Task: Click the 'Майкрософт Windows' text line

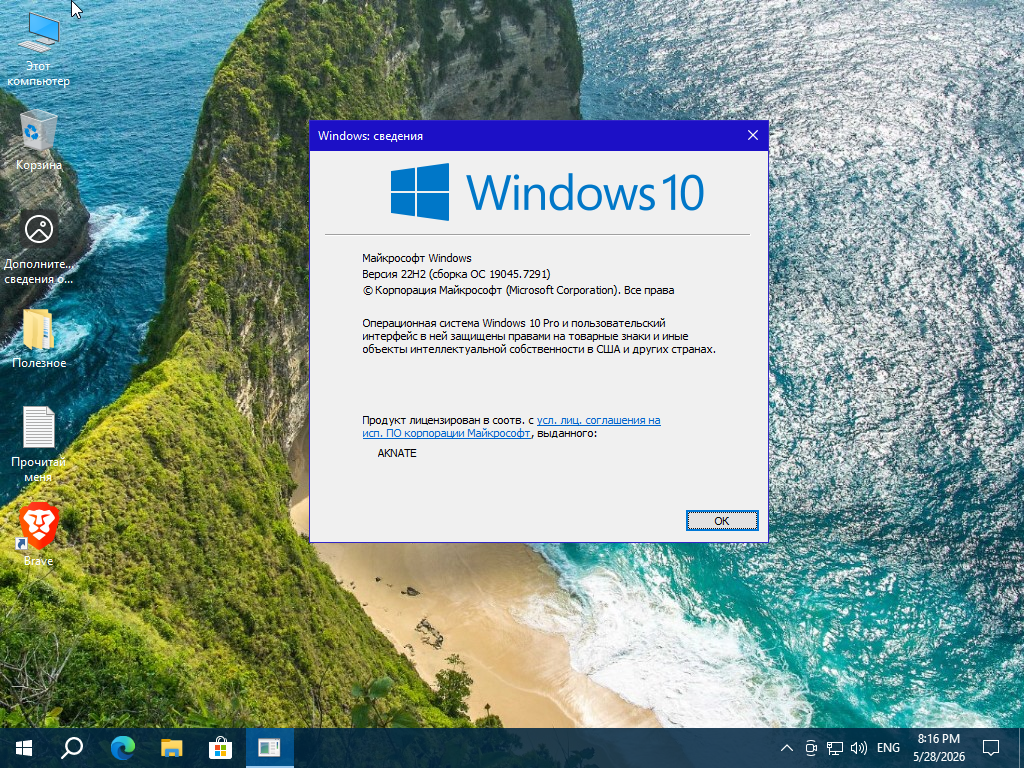Action: point(417,258)
